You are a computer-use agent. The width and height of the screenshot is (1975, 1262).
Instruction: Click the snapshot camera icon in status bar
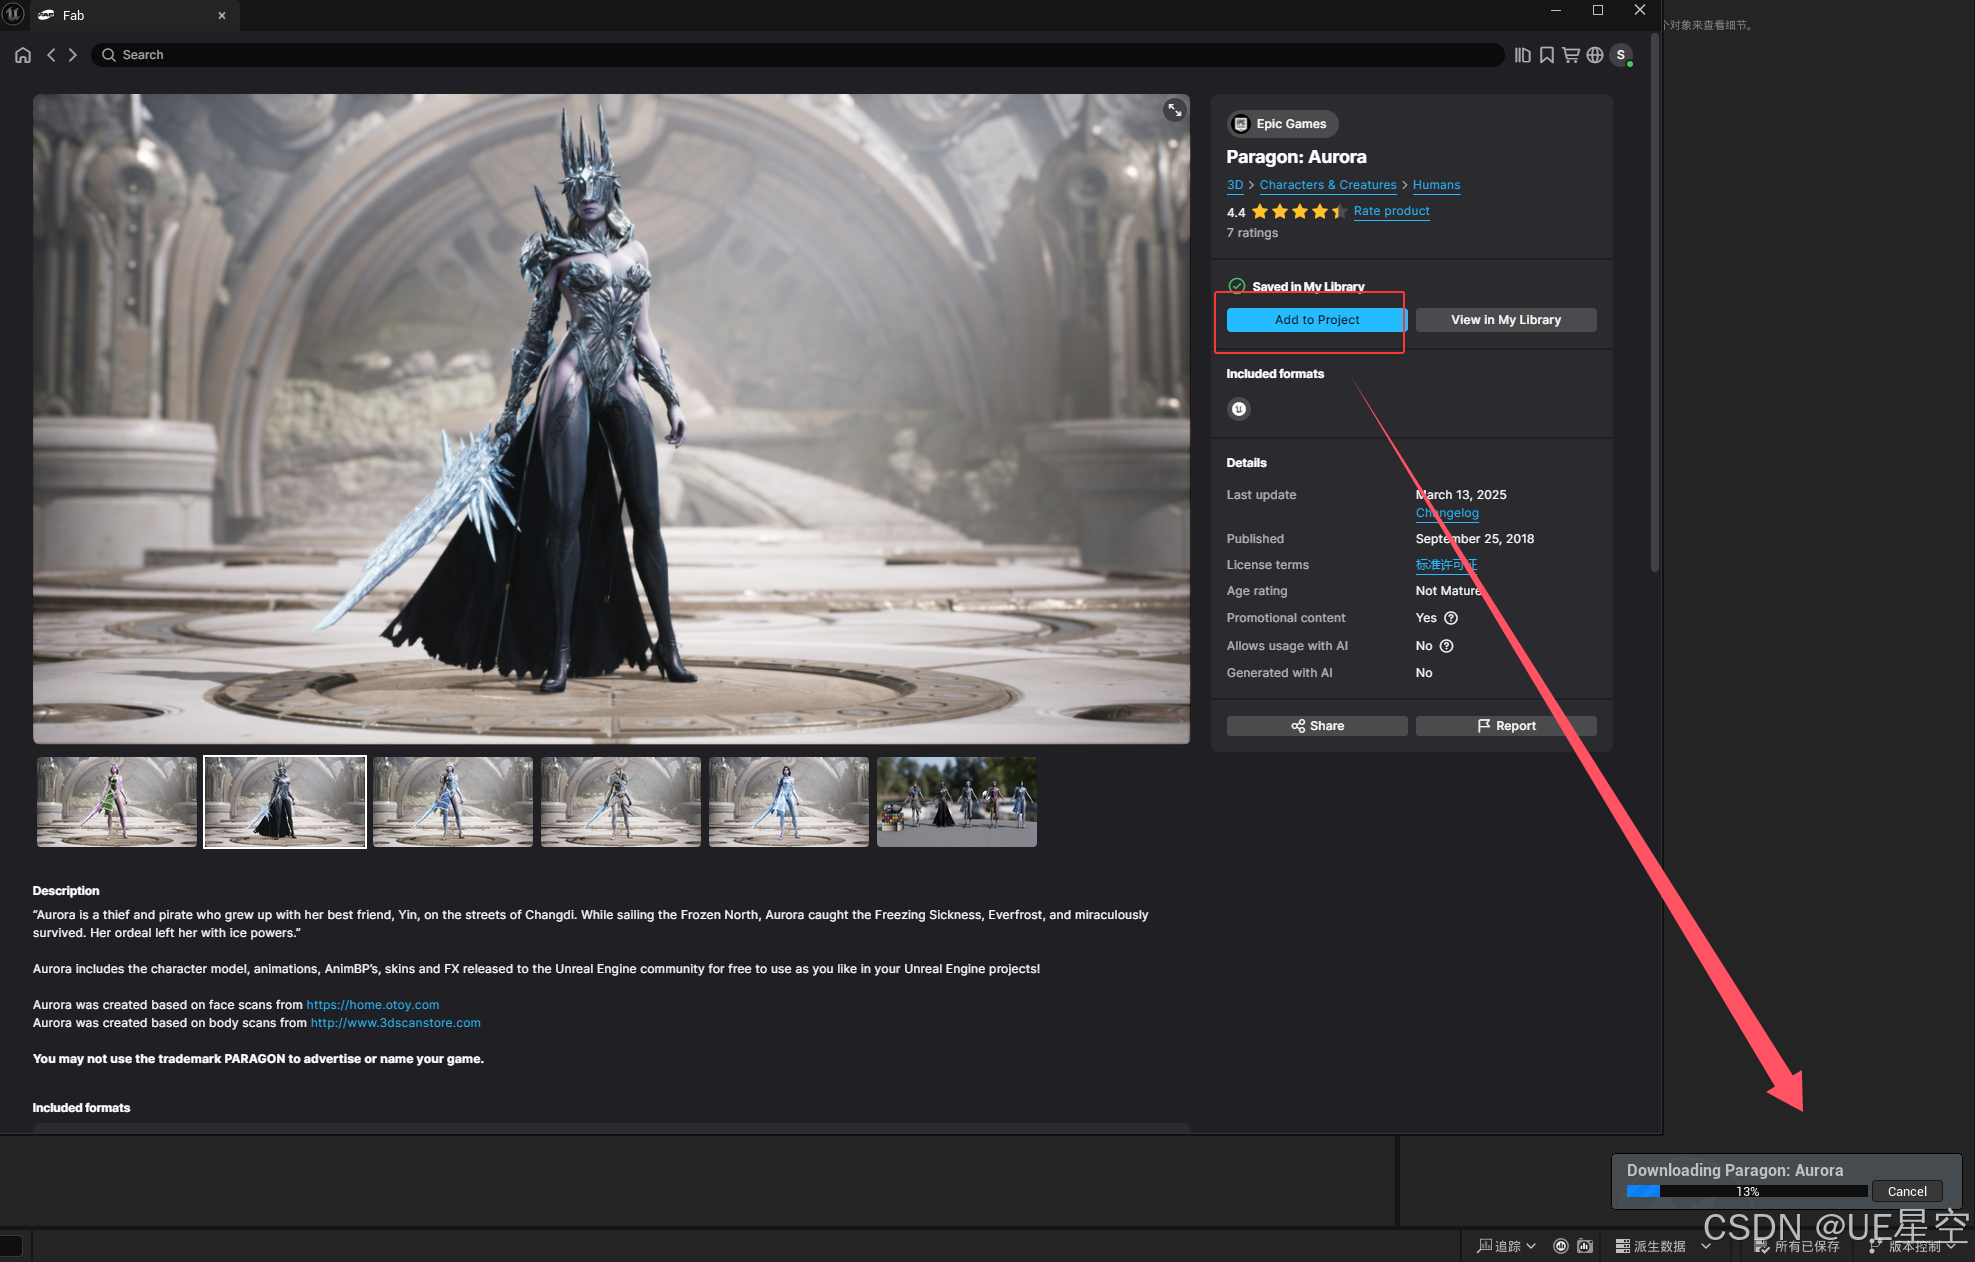click(1585, 1246)
